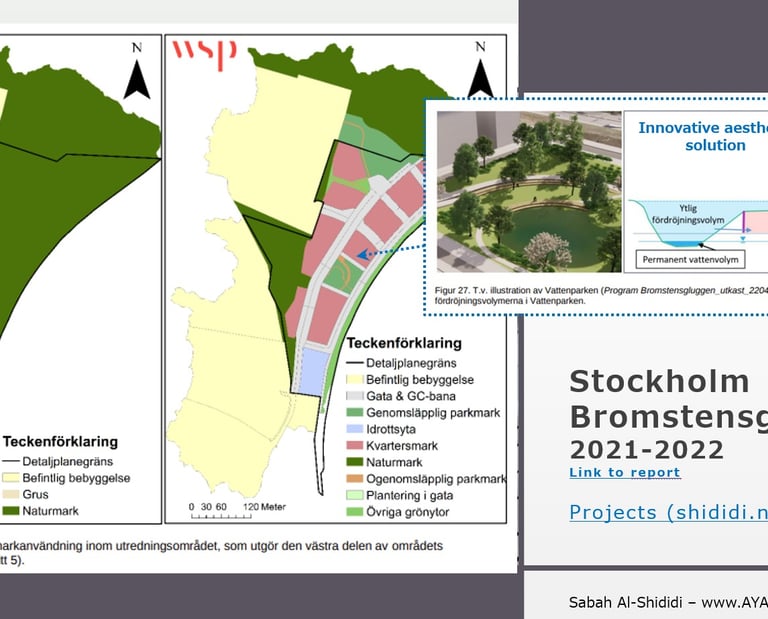
Task: Click the Plantering i gata legend swatch
Action: tap(355, 495)
